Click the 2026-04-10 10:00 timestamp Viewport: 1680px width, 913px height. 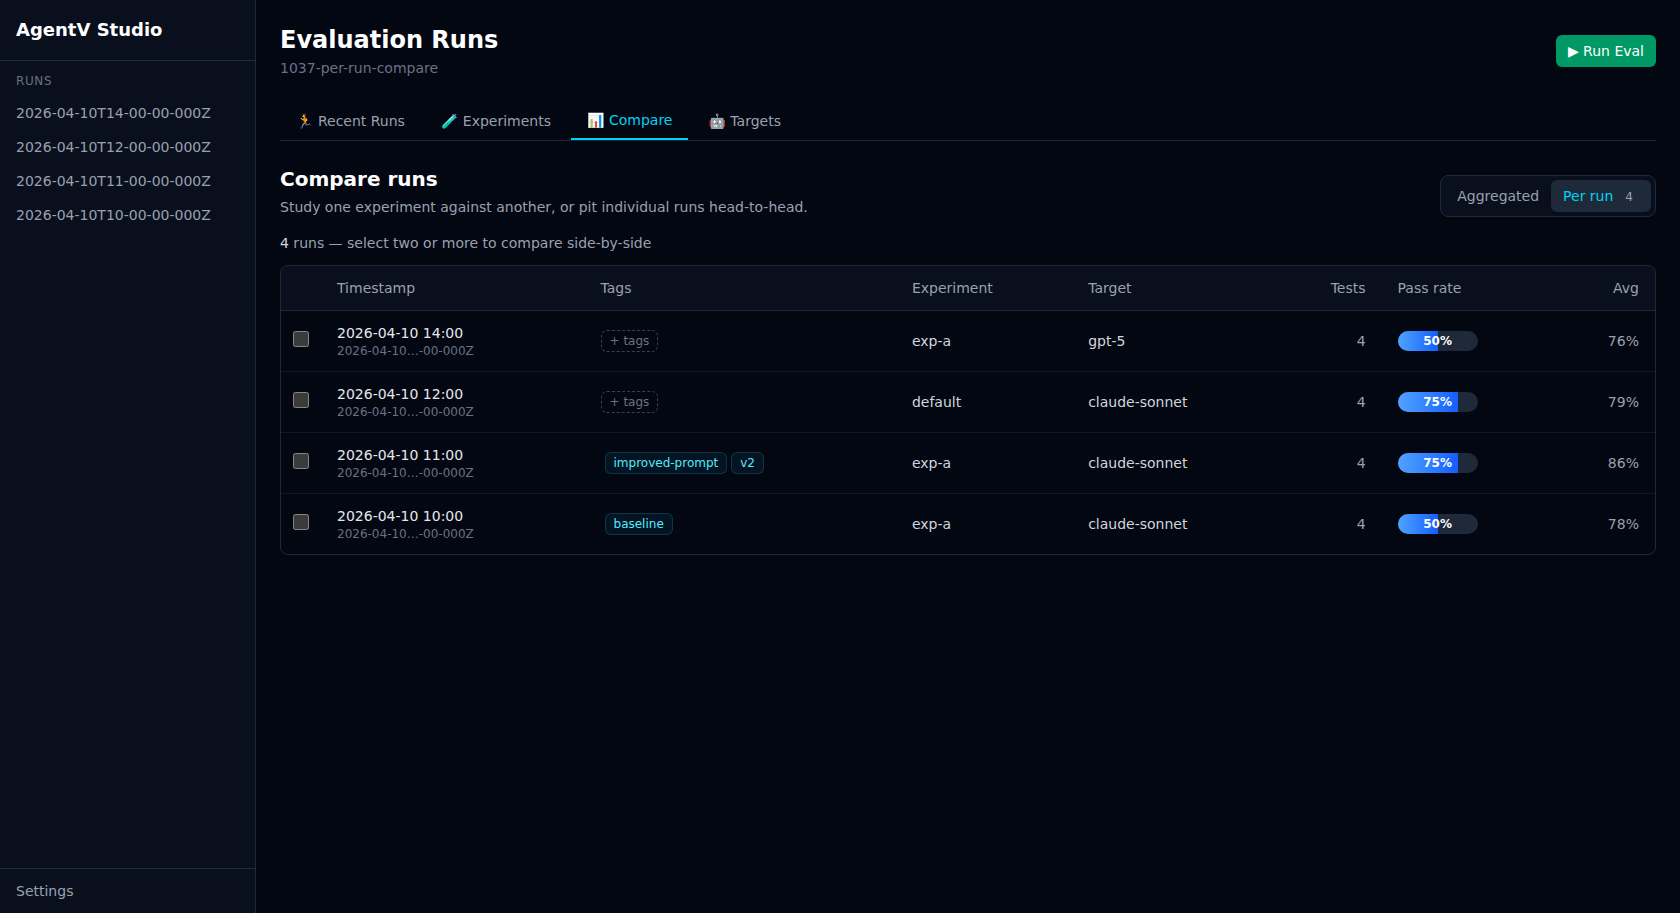click(x=400, y=516)
